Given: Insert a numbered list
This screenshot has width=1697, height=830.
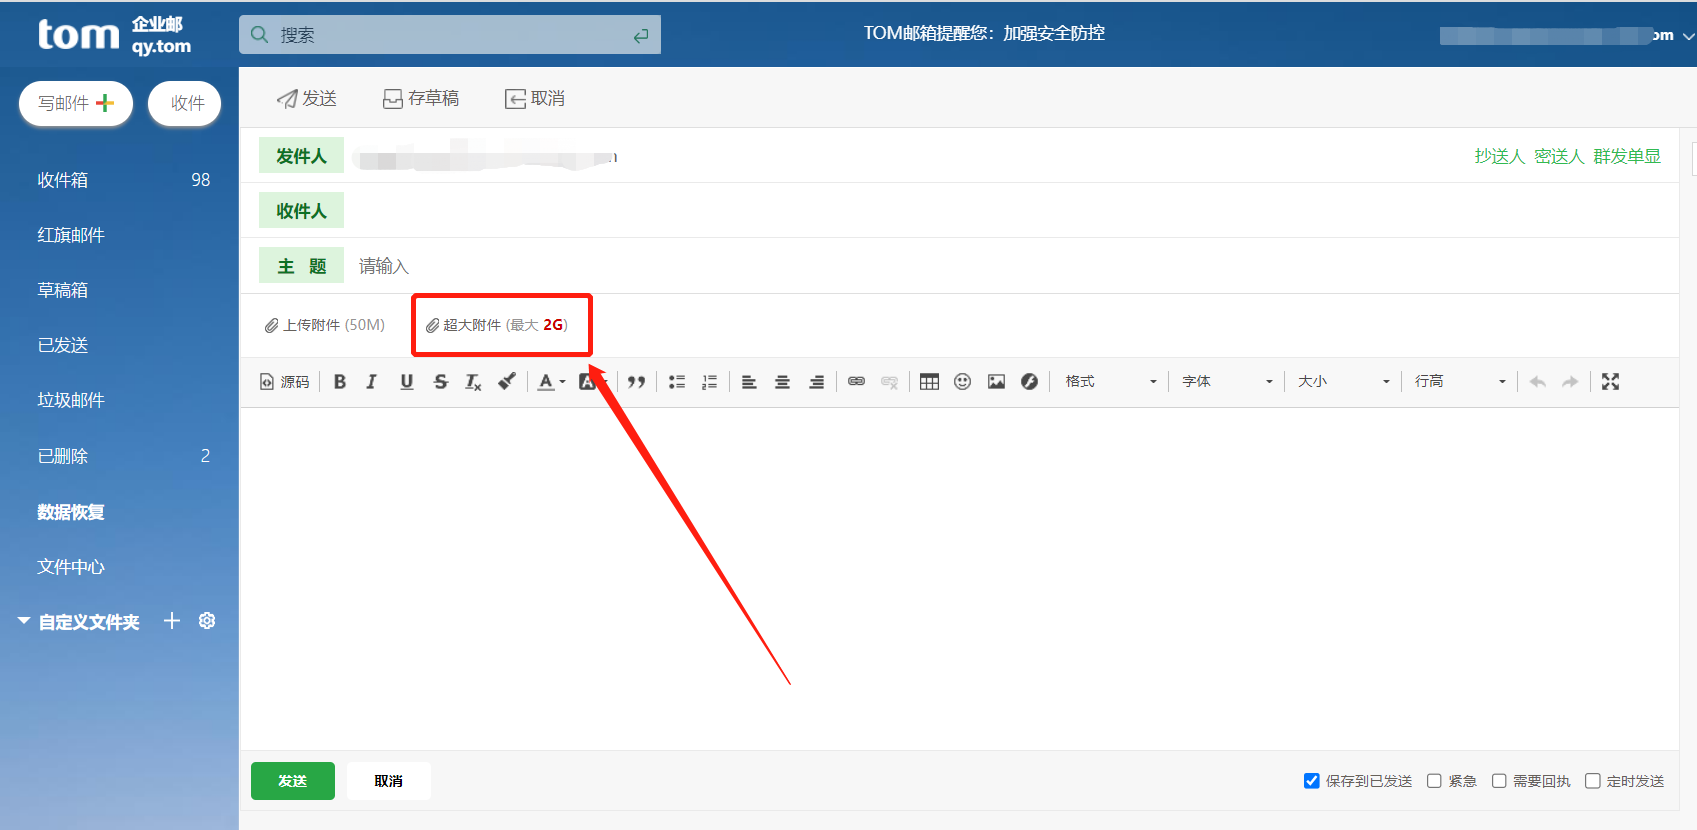Looking at the screenshot, I should click(710, 381).
